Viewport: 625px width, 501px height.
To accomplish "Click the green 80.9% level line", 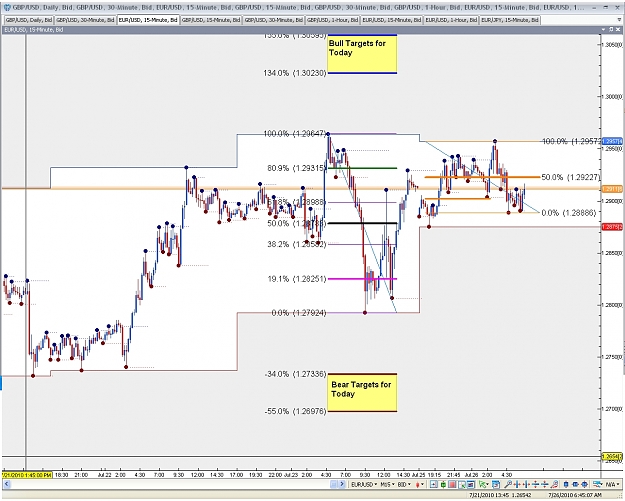I will tap(362, 168).
